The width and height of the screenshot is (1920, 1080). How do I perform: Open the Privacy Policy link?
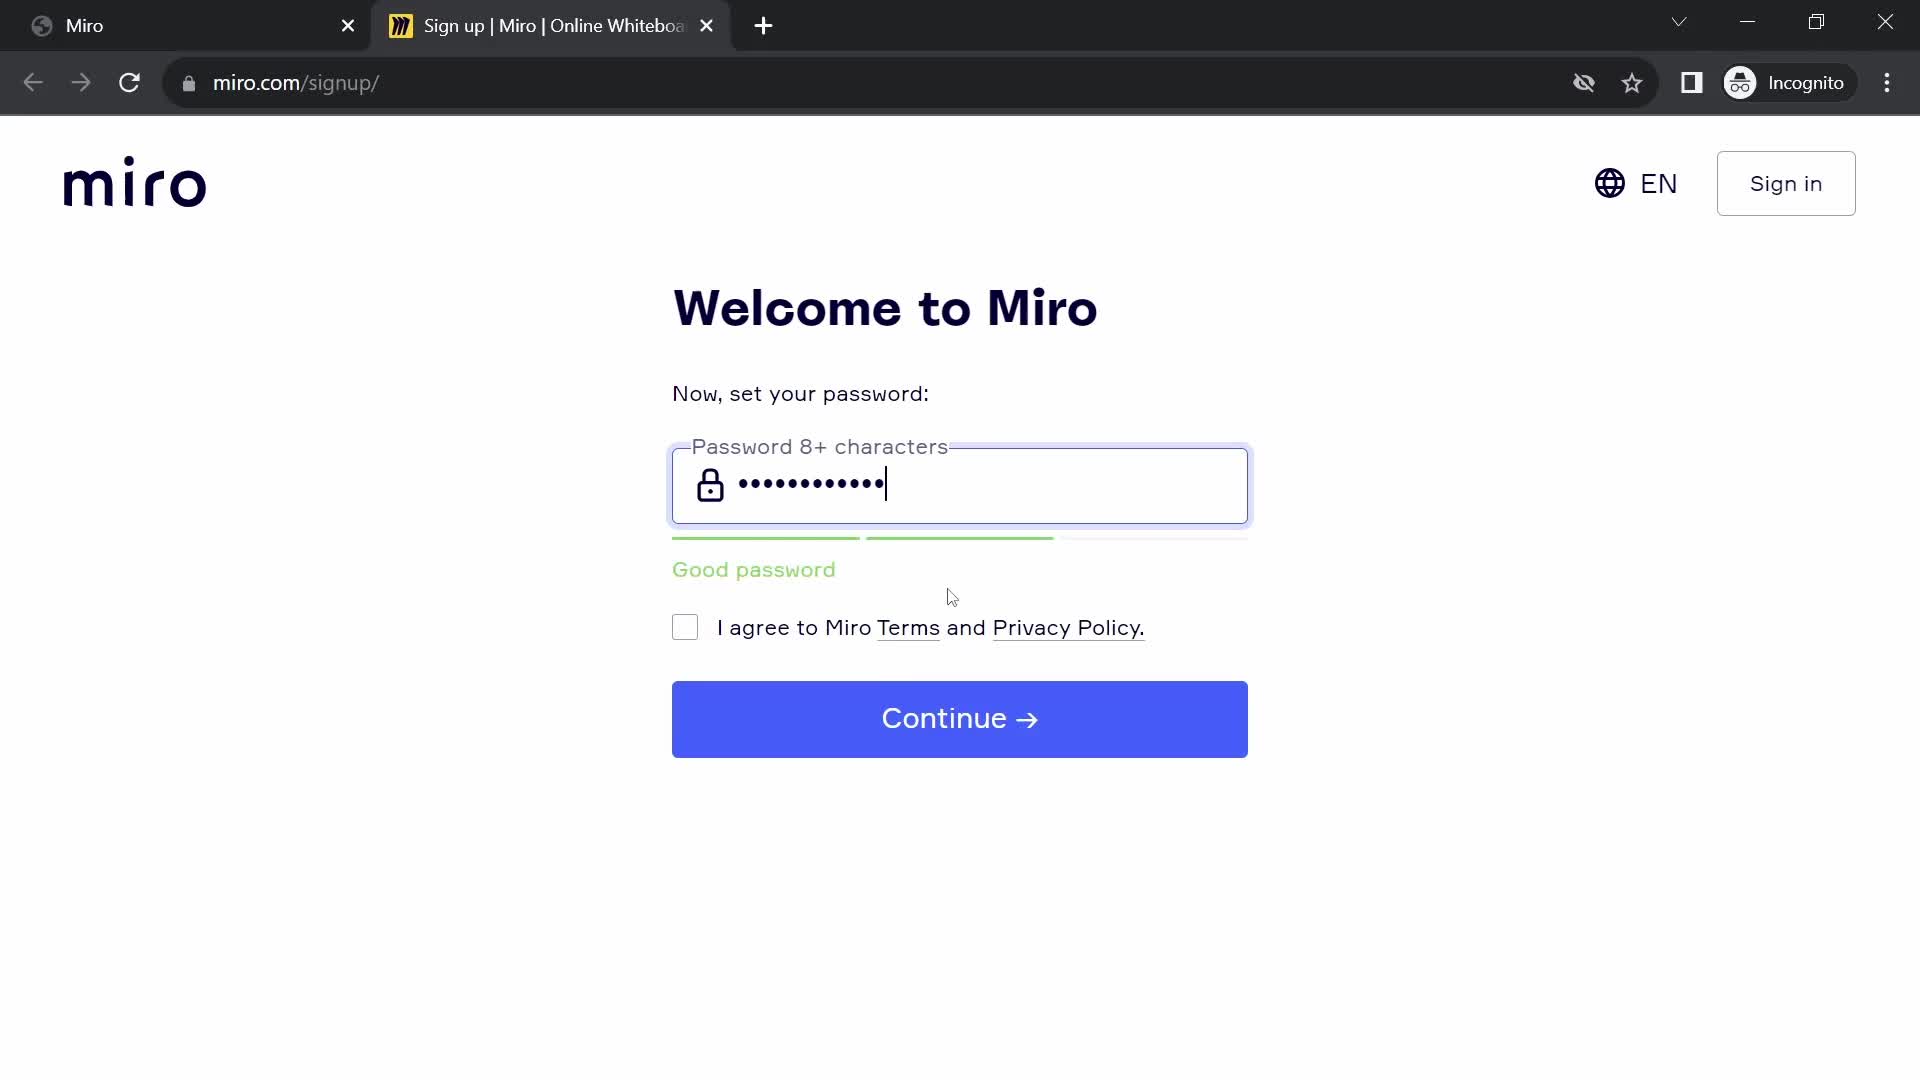coord(1068,628)
